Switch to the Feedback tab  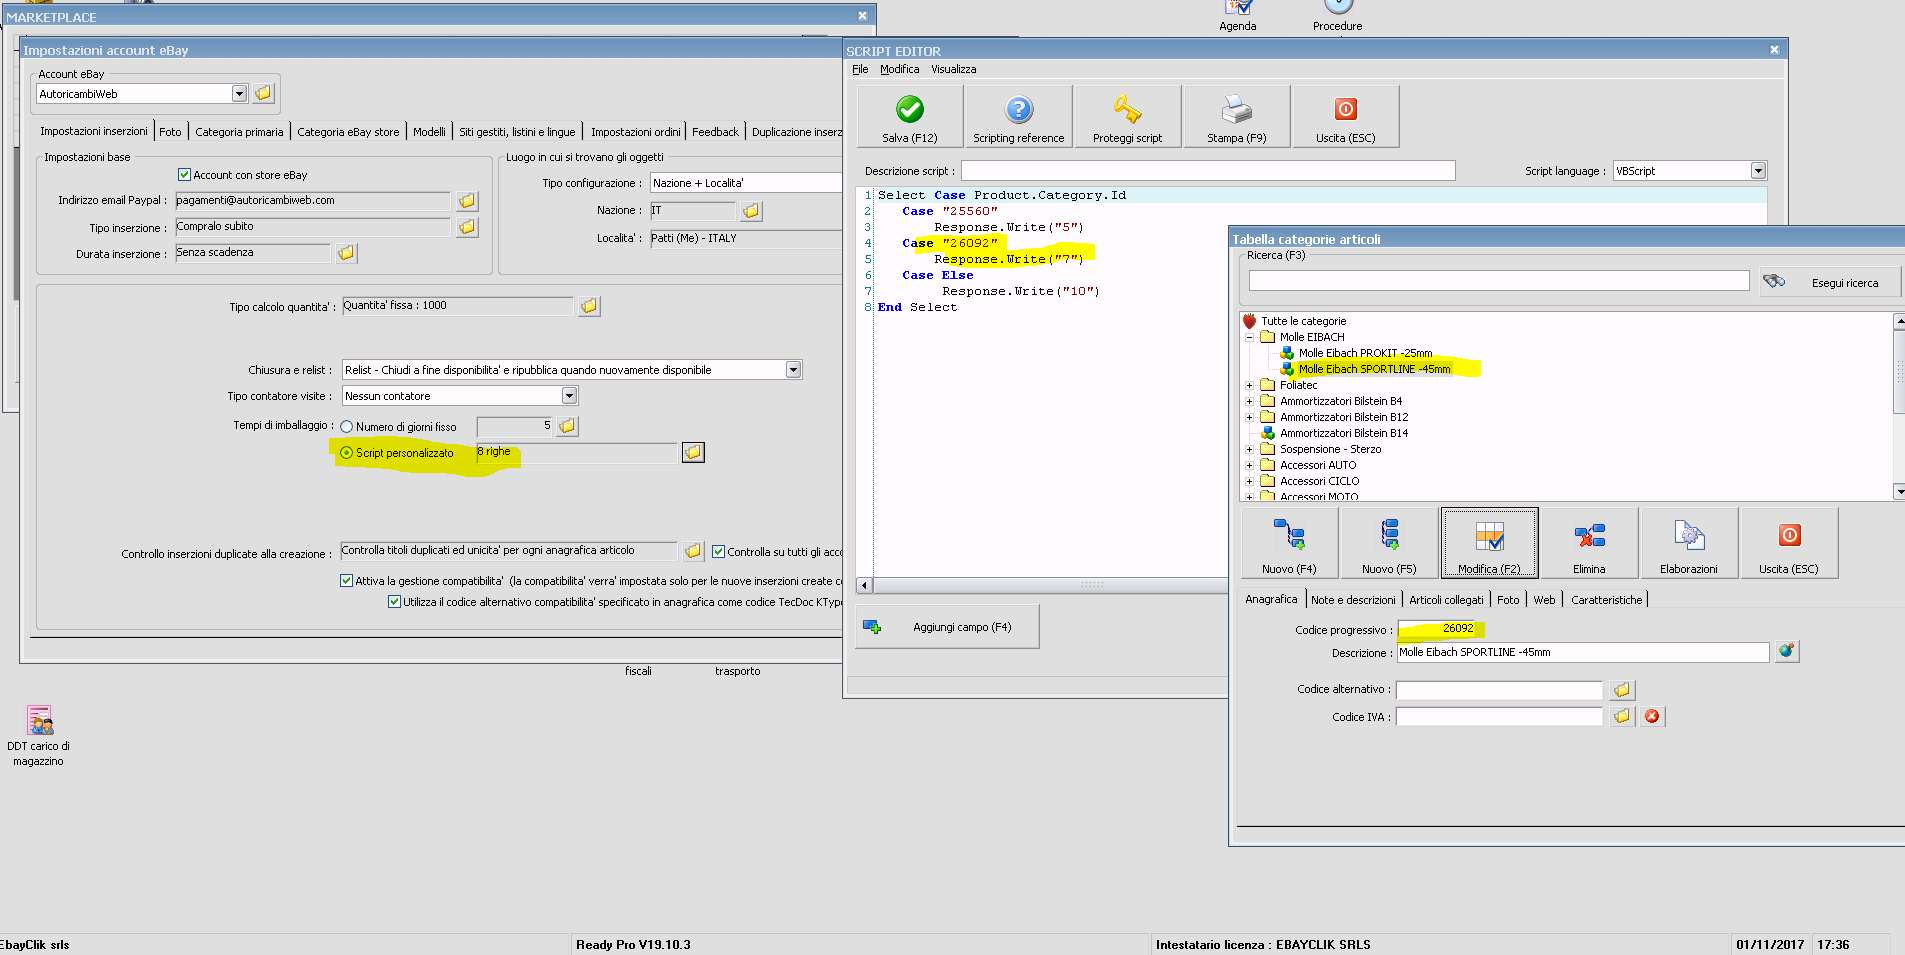tap(715, 132)
